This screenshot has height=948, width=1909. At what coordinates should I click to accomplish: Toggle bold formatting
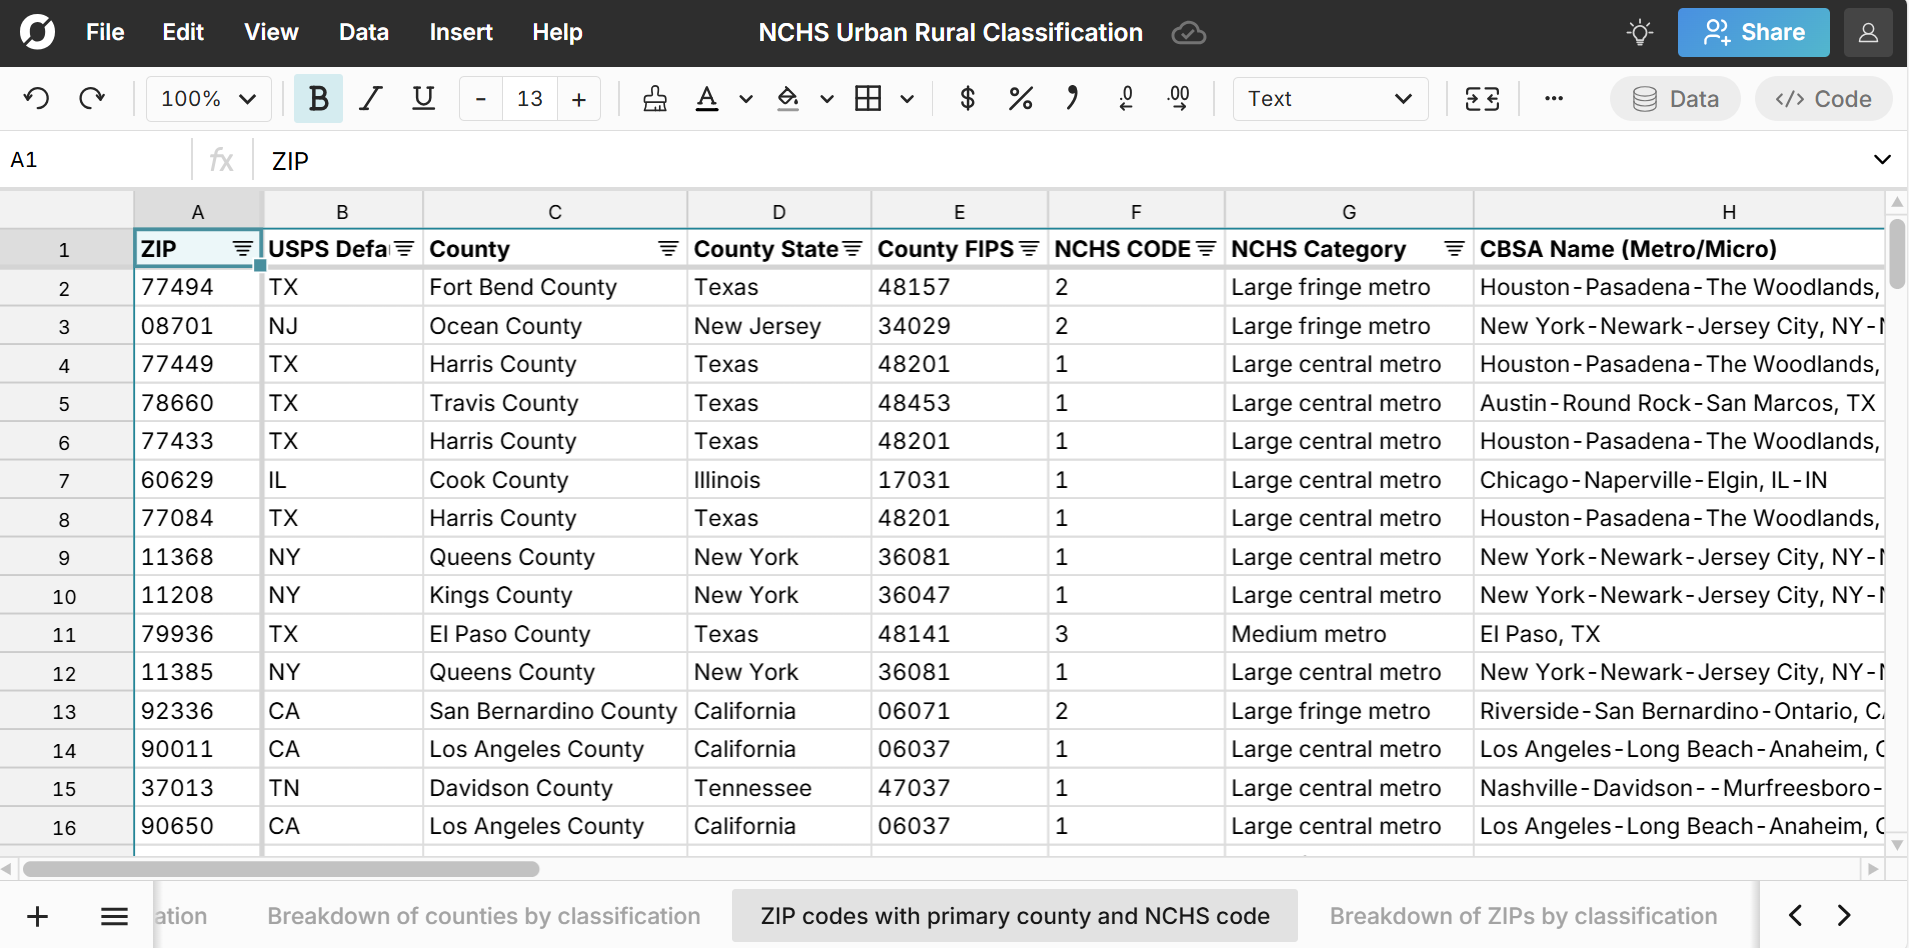coord(318,98)
